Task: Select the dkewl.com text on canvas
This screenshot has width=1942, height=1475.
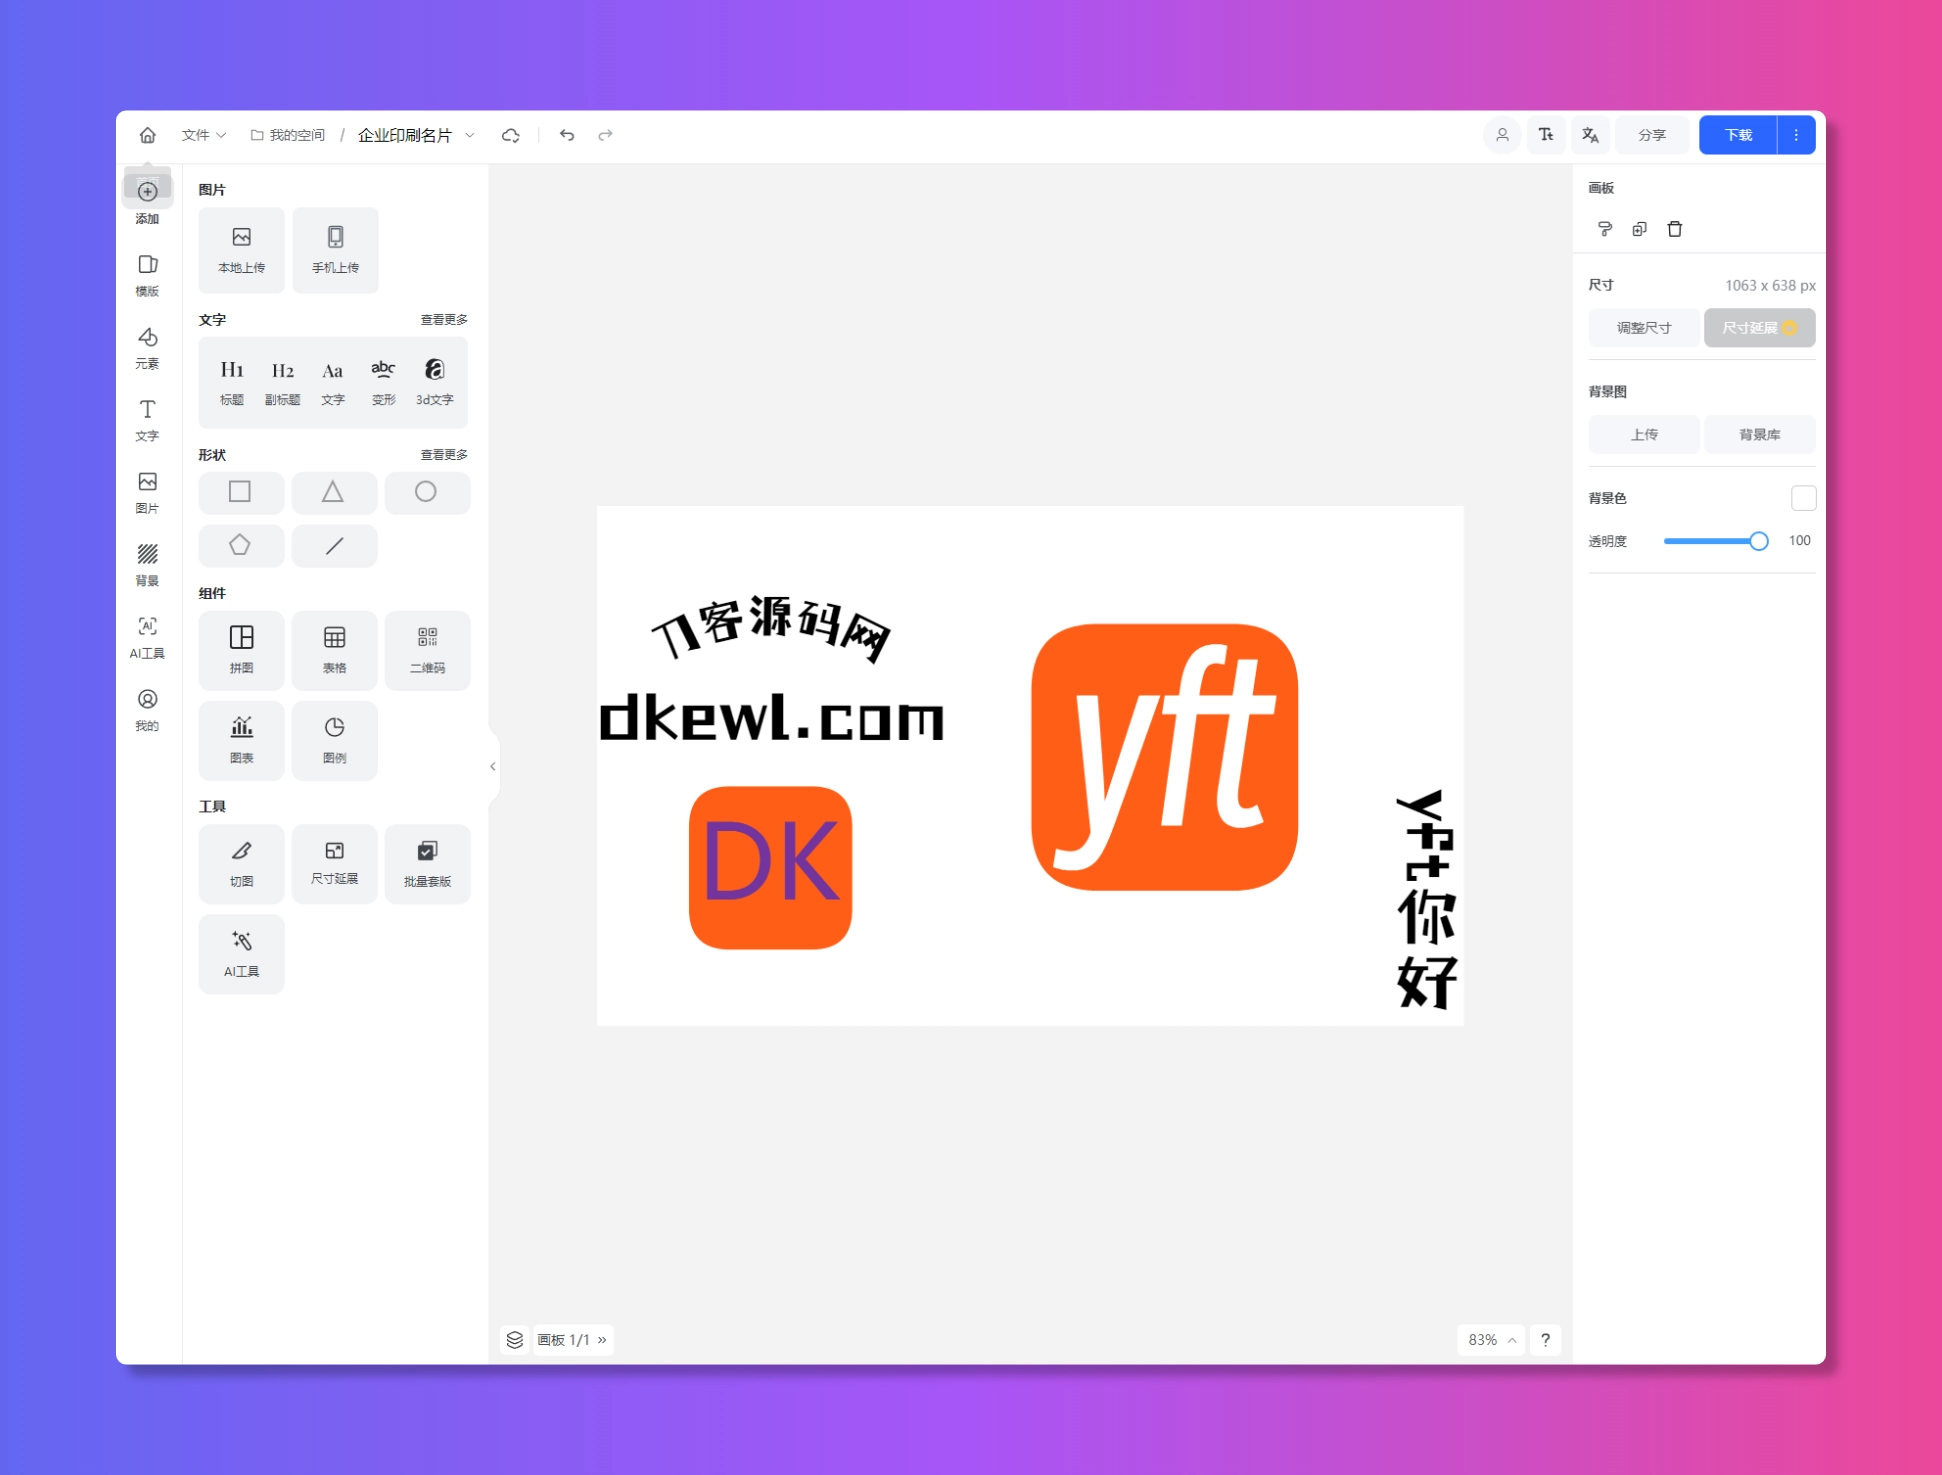Action: 771,718
